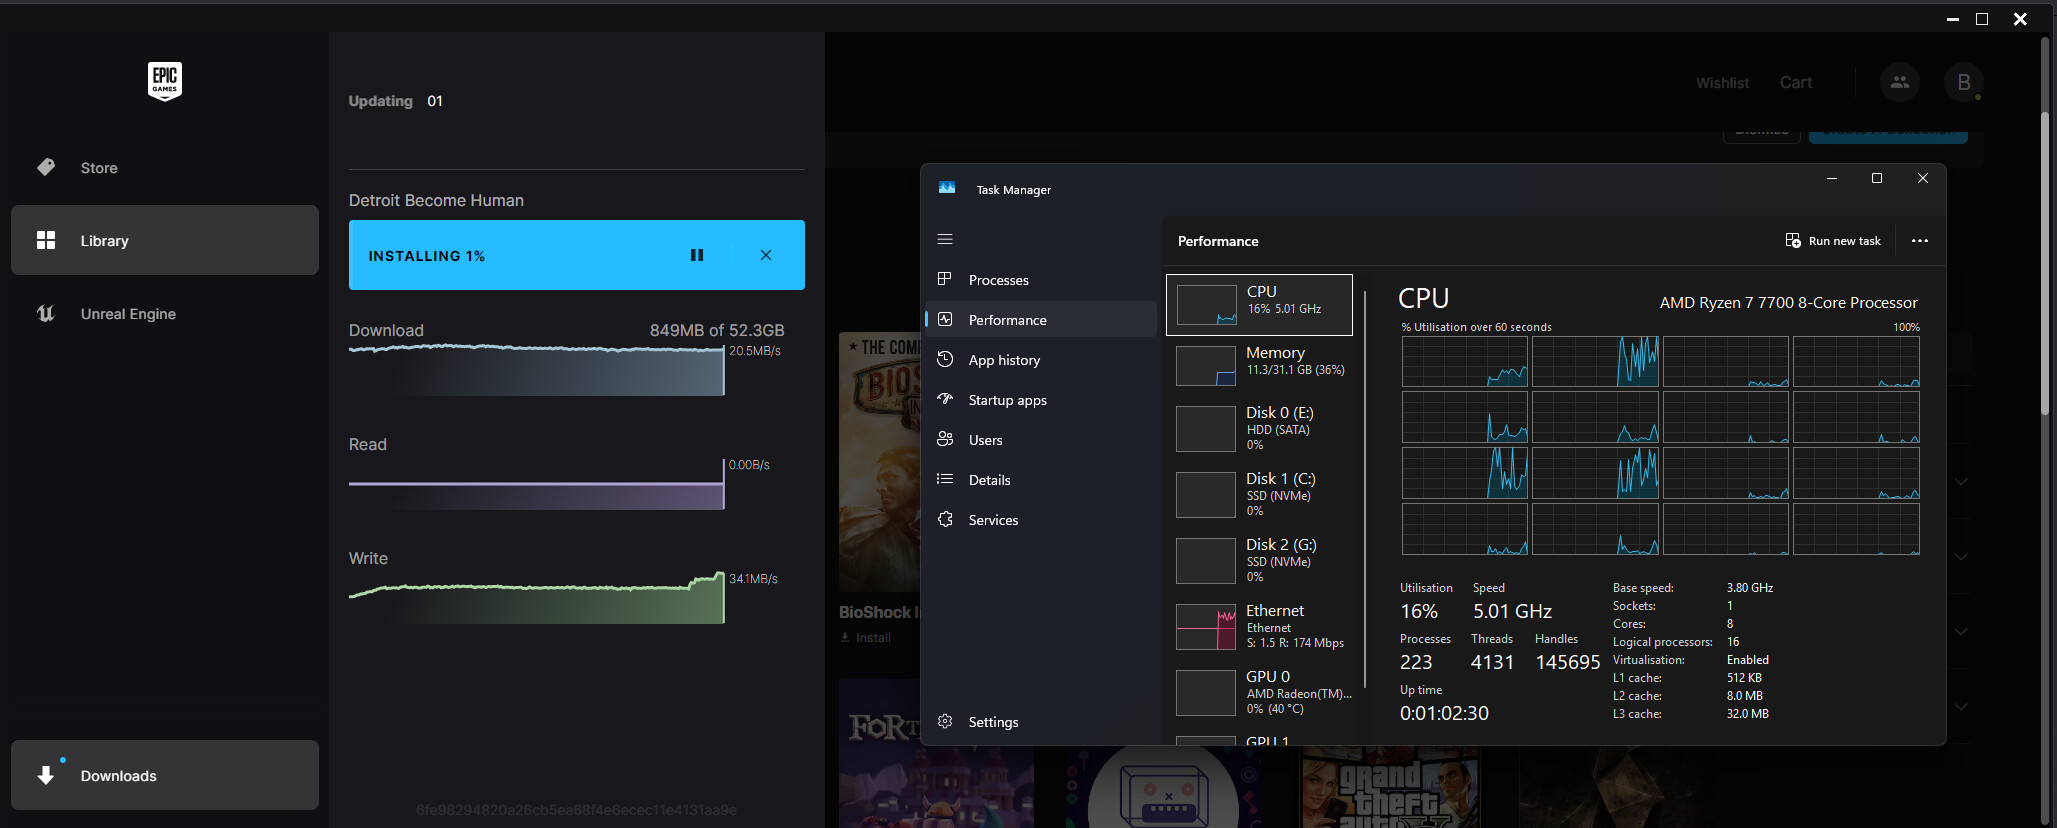Open the Store tag icon
2057x828 pixels.
coord(46,167)
